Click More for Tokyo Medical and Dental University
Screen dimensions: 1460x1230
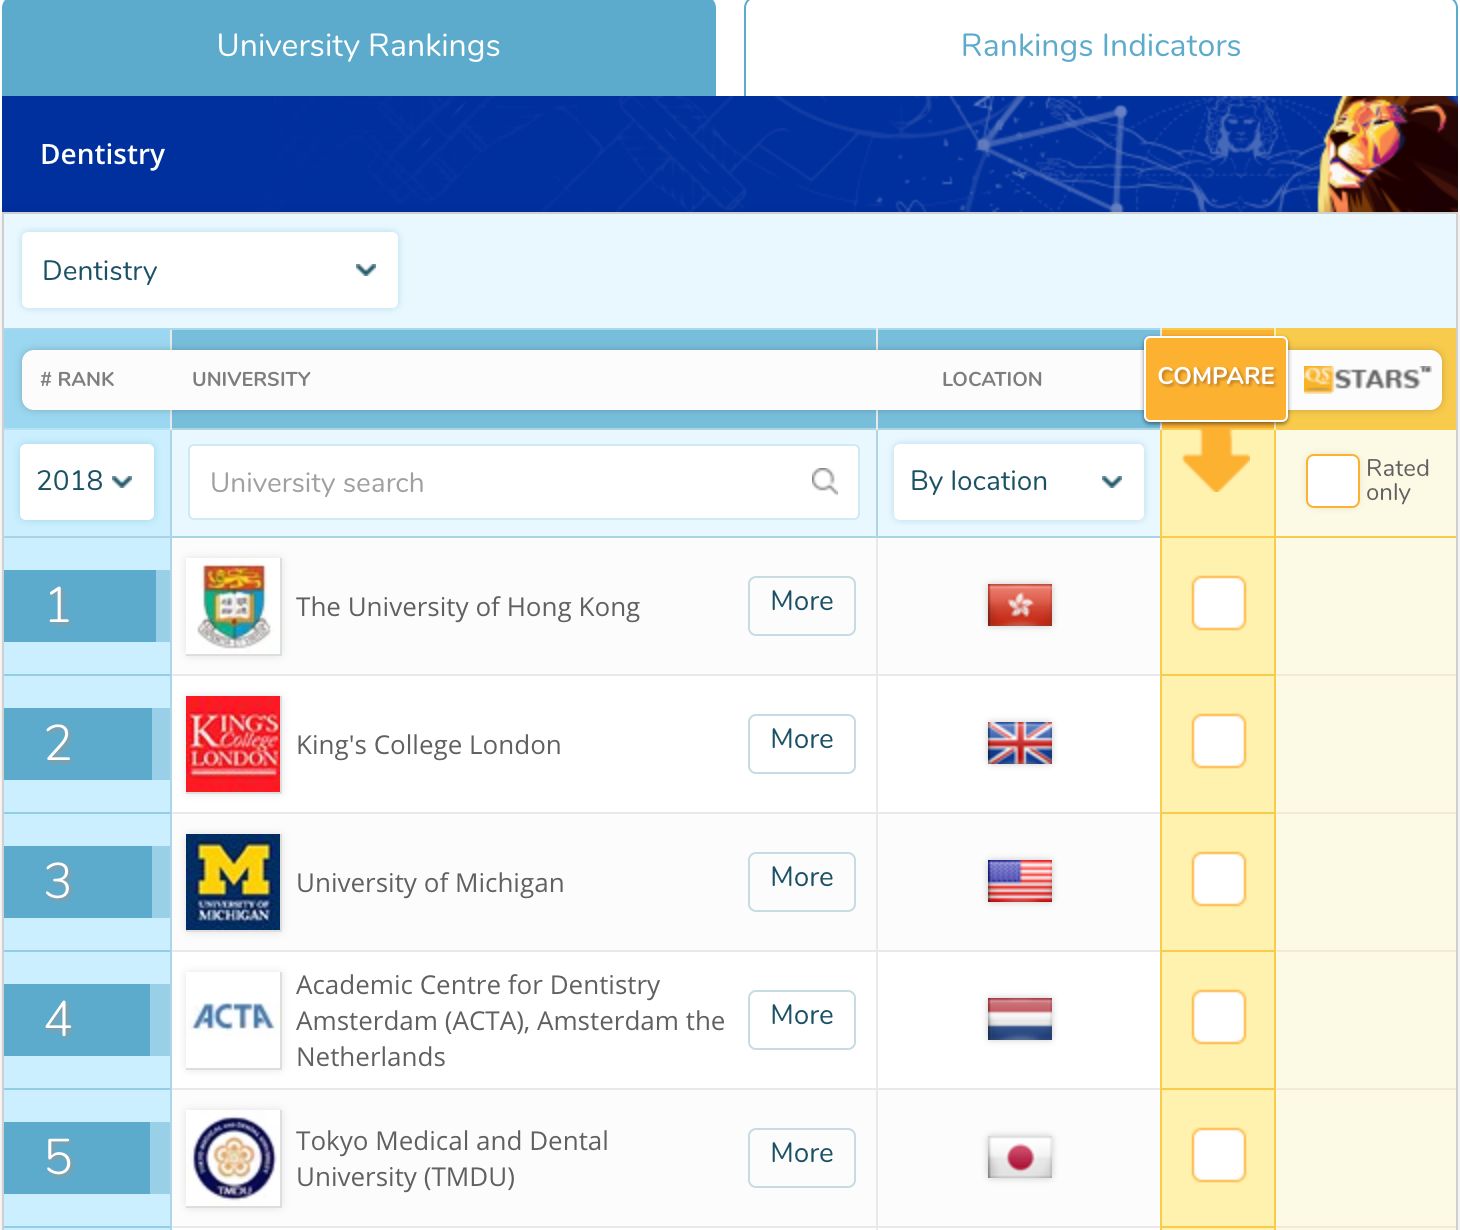click(802, 1157)
